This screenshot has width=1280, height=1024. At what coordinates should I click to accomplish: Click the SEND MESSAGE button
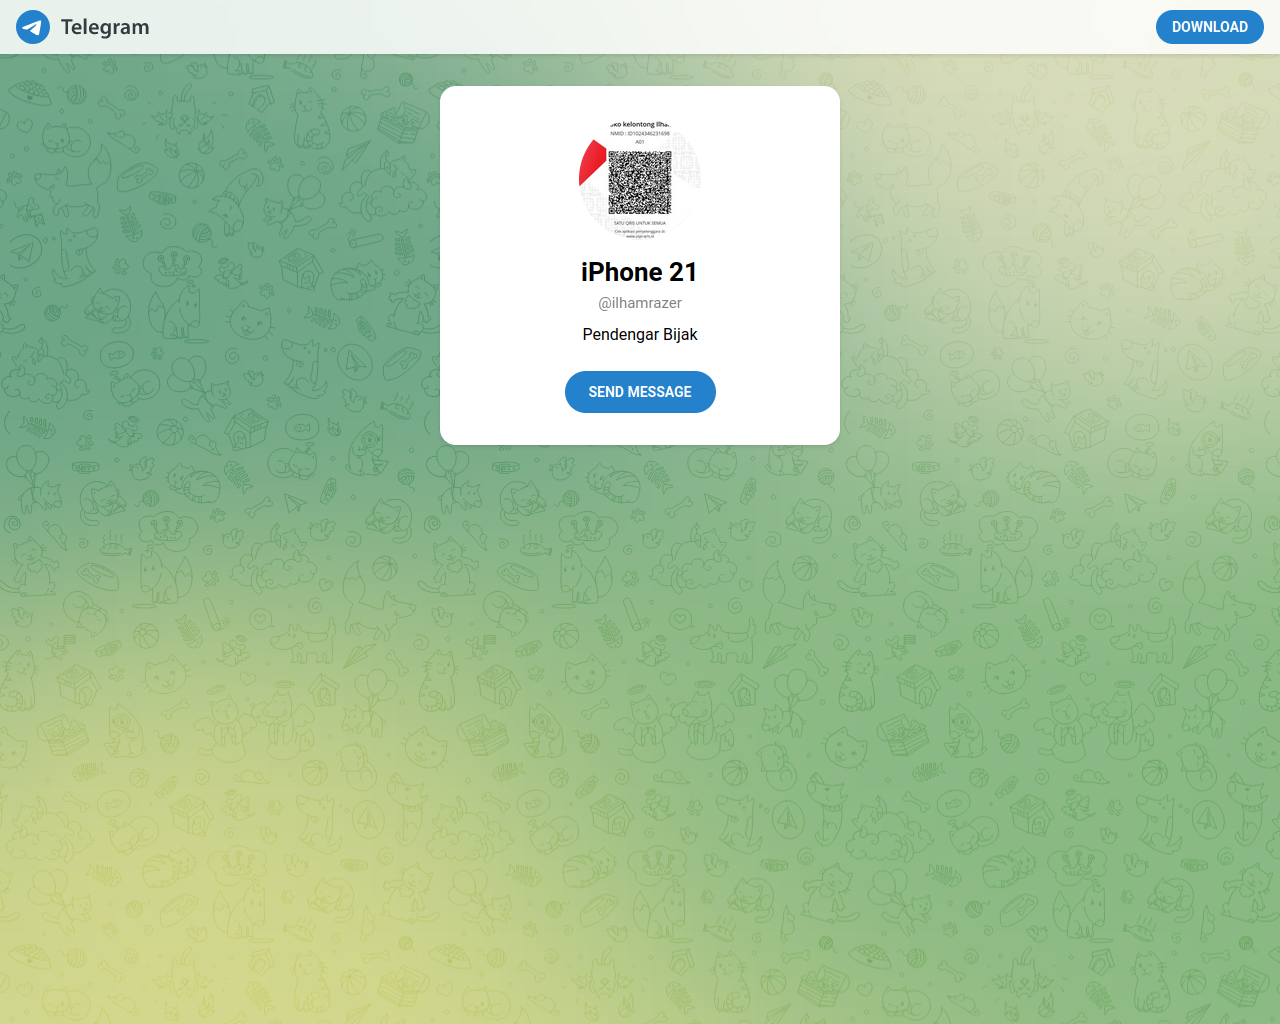point(640,392)
